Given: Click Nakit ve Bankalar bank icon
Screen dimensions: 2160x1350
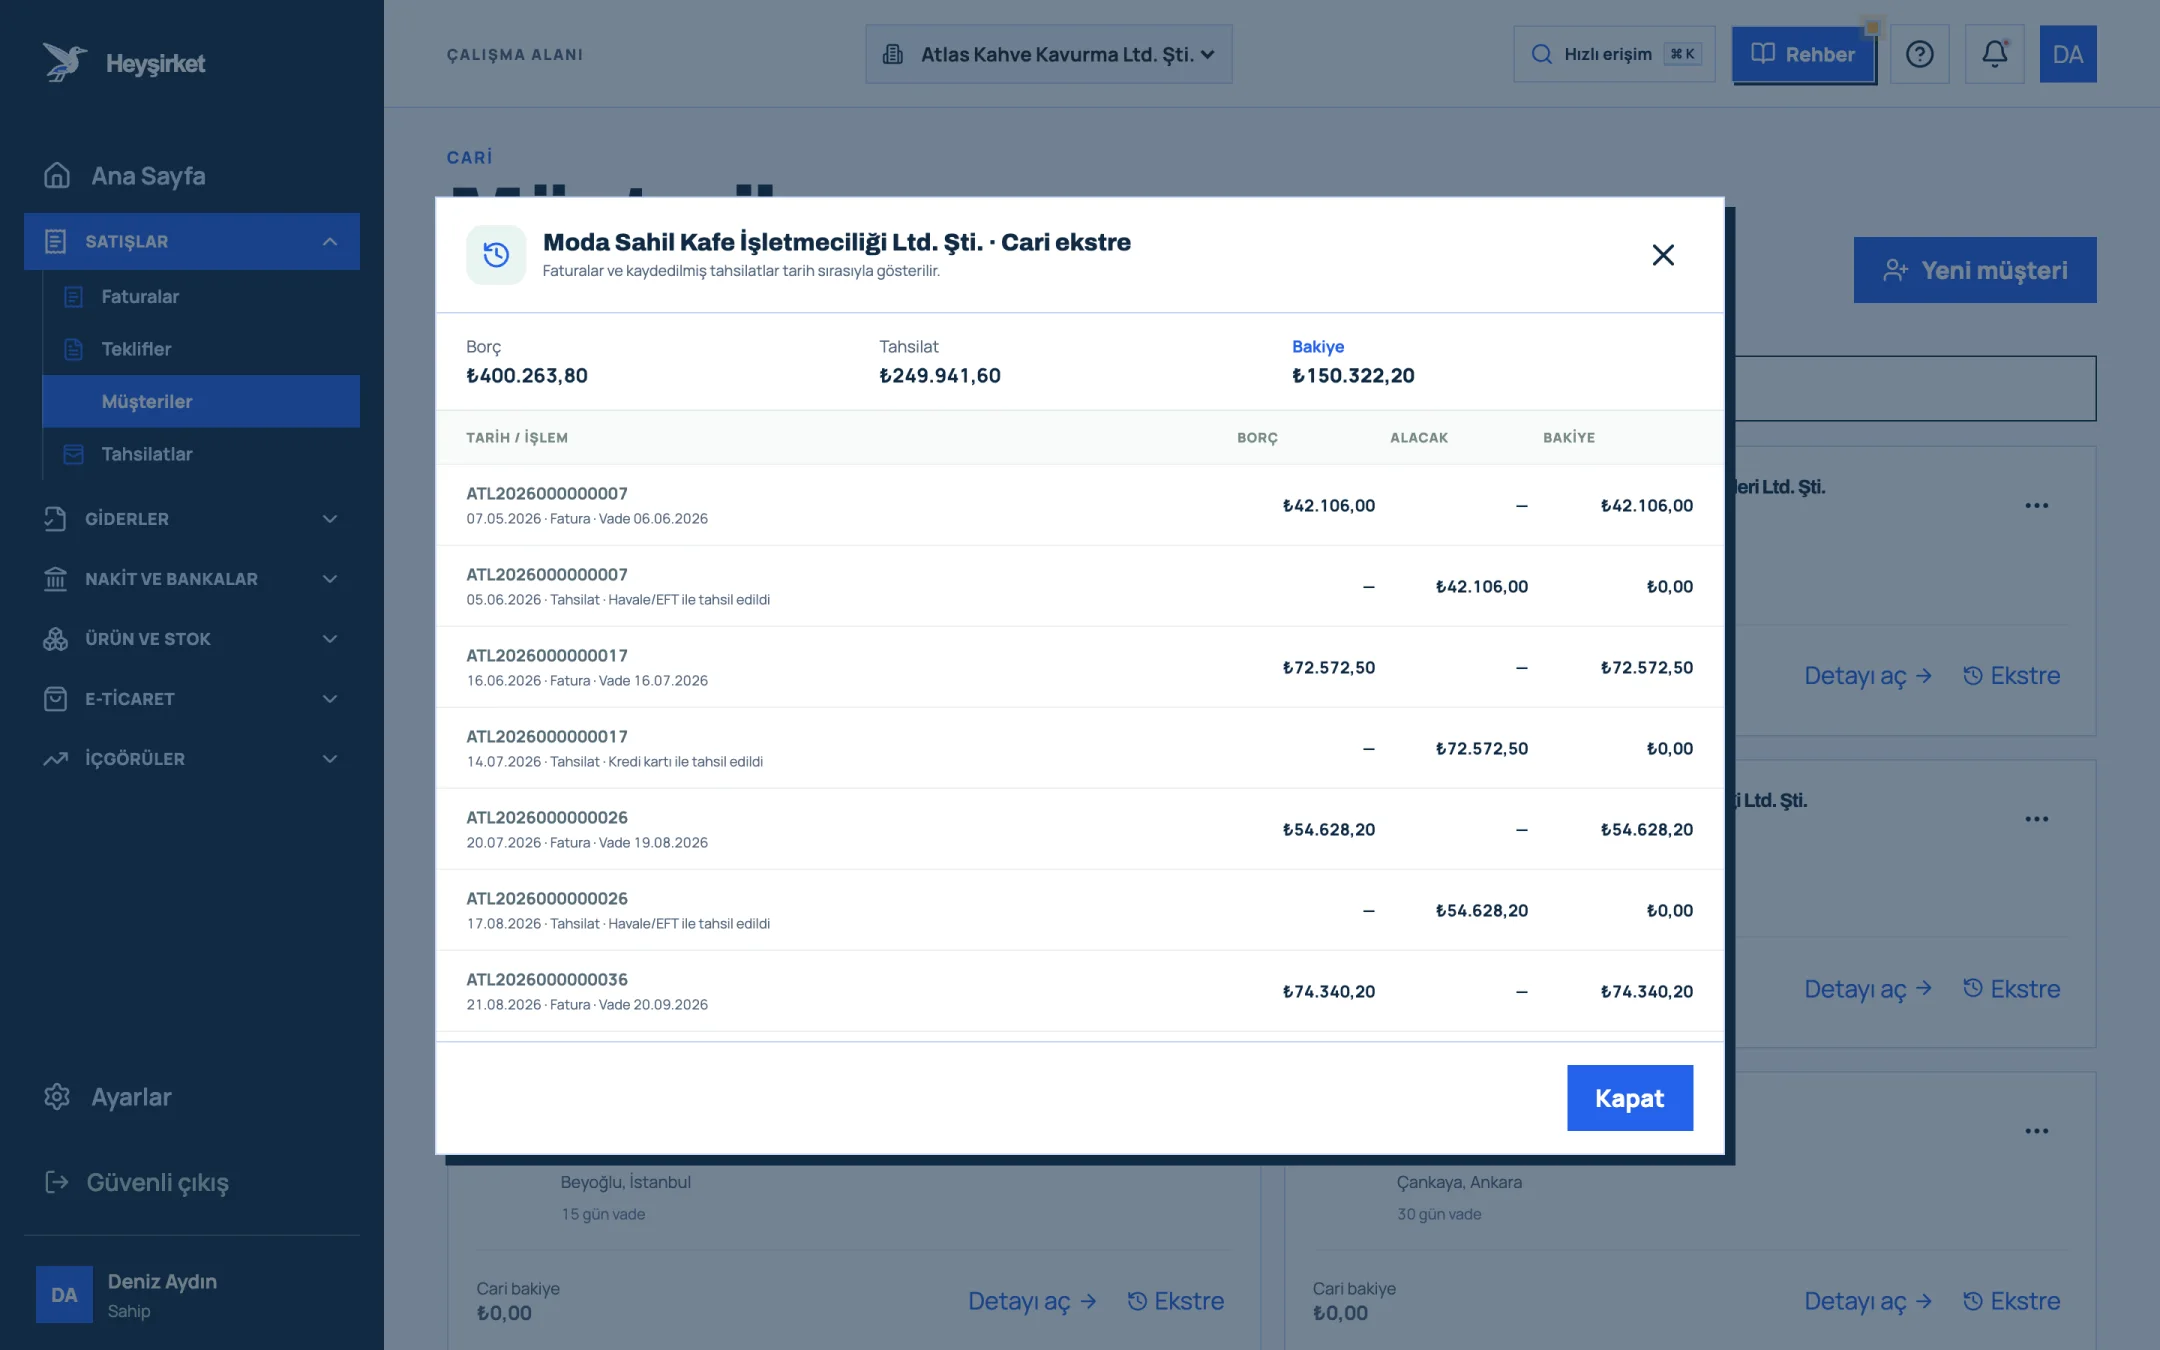Looking at the screenshot, I should pyautogui.click(x=56, y=579).
